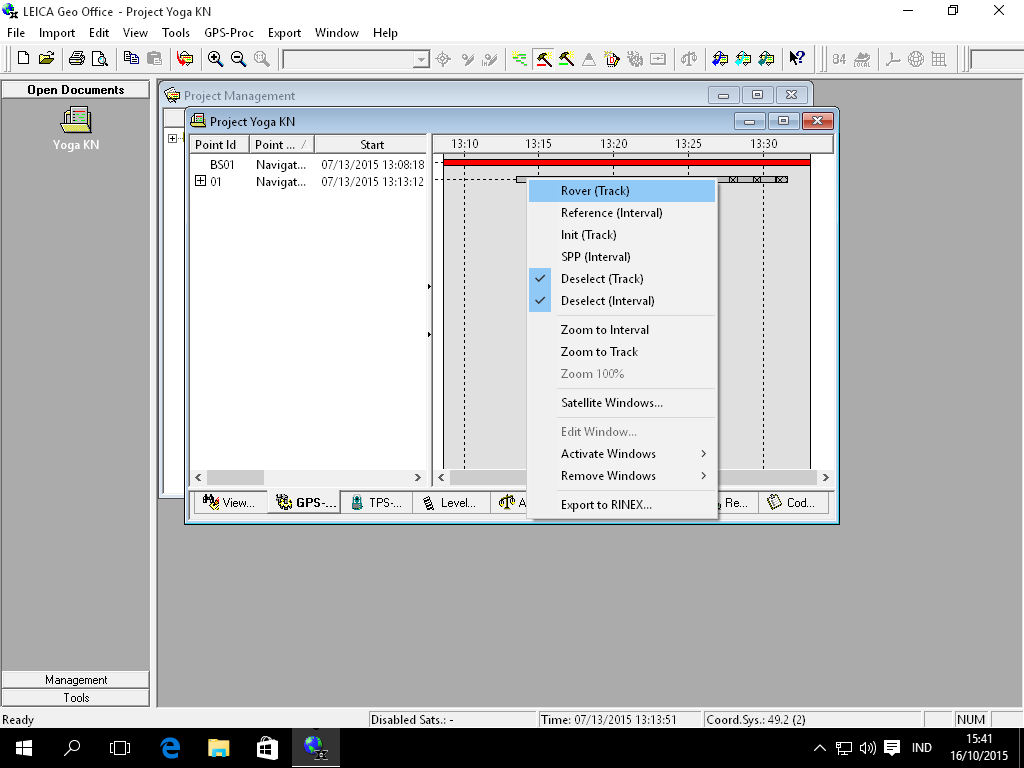Click the Open folder toolbar icon
This screenshot has height=768, width=1024.
click(46, 59)
